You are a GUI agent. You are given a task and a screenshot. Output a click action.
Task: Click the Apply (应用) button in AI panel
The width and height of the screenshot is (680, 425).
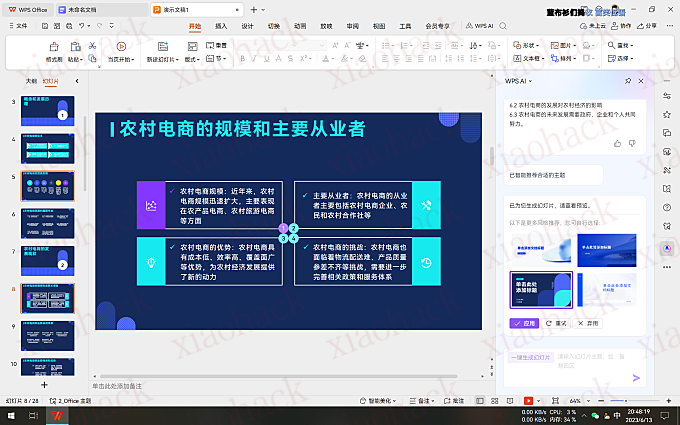(x=524, y=323)
